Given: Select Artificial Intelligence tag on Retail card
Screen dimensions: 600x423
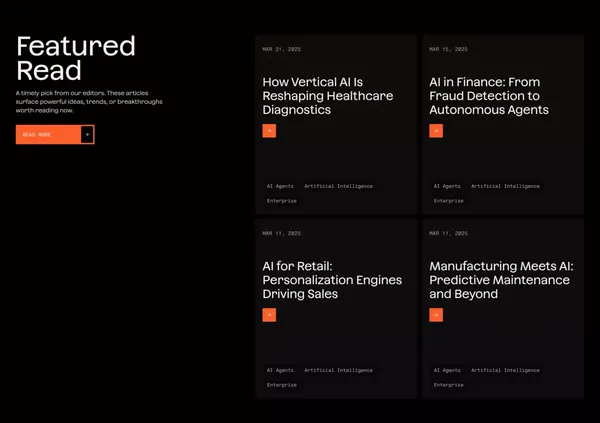Looking at the screenshot, I should (x=338, y=370).
